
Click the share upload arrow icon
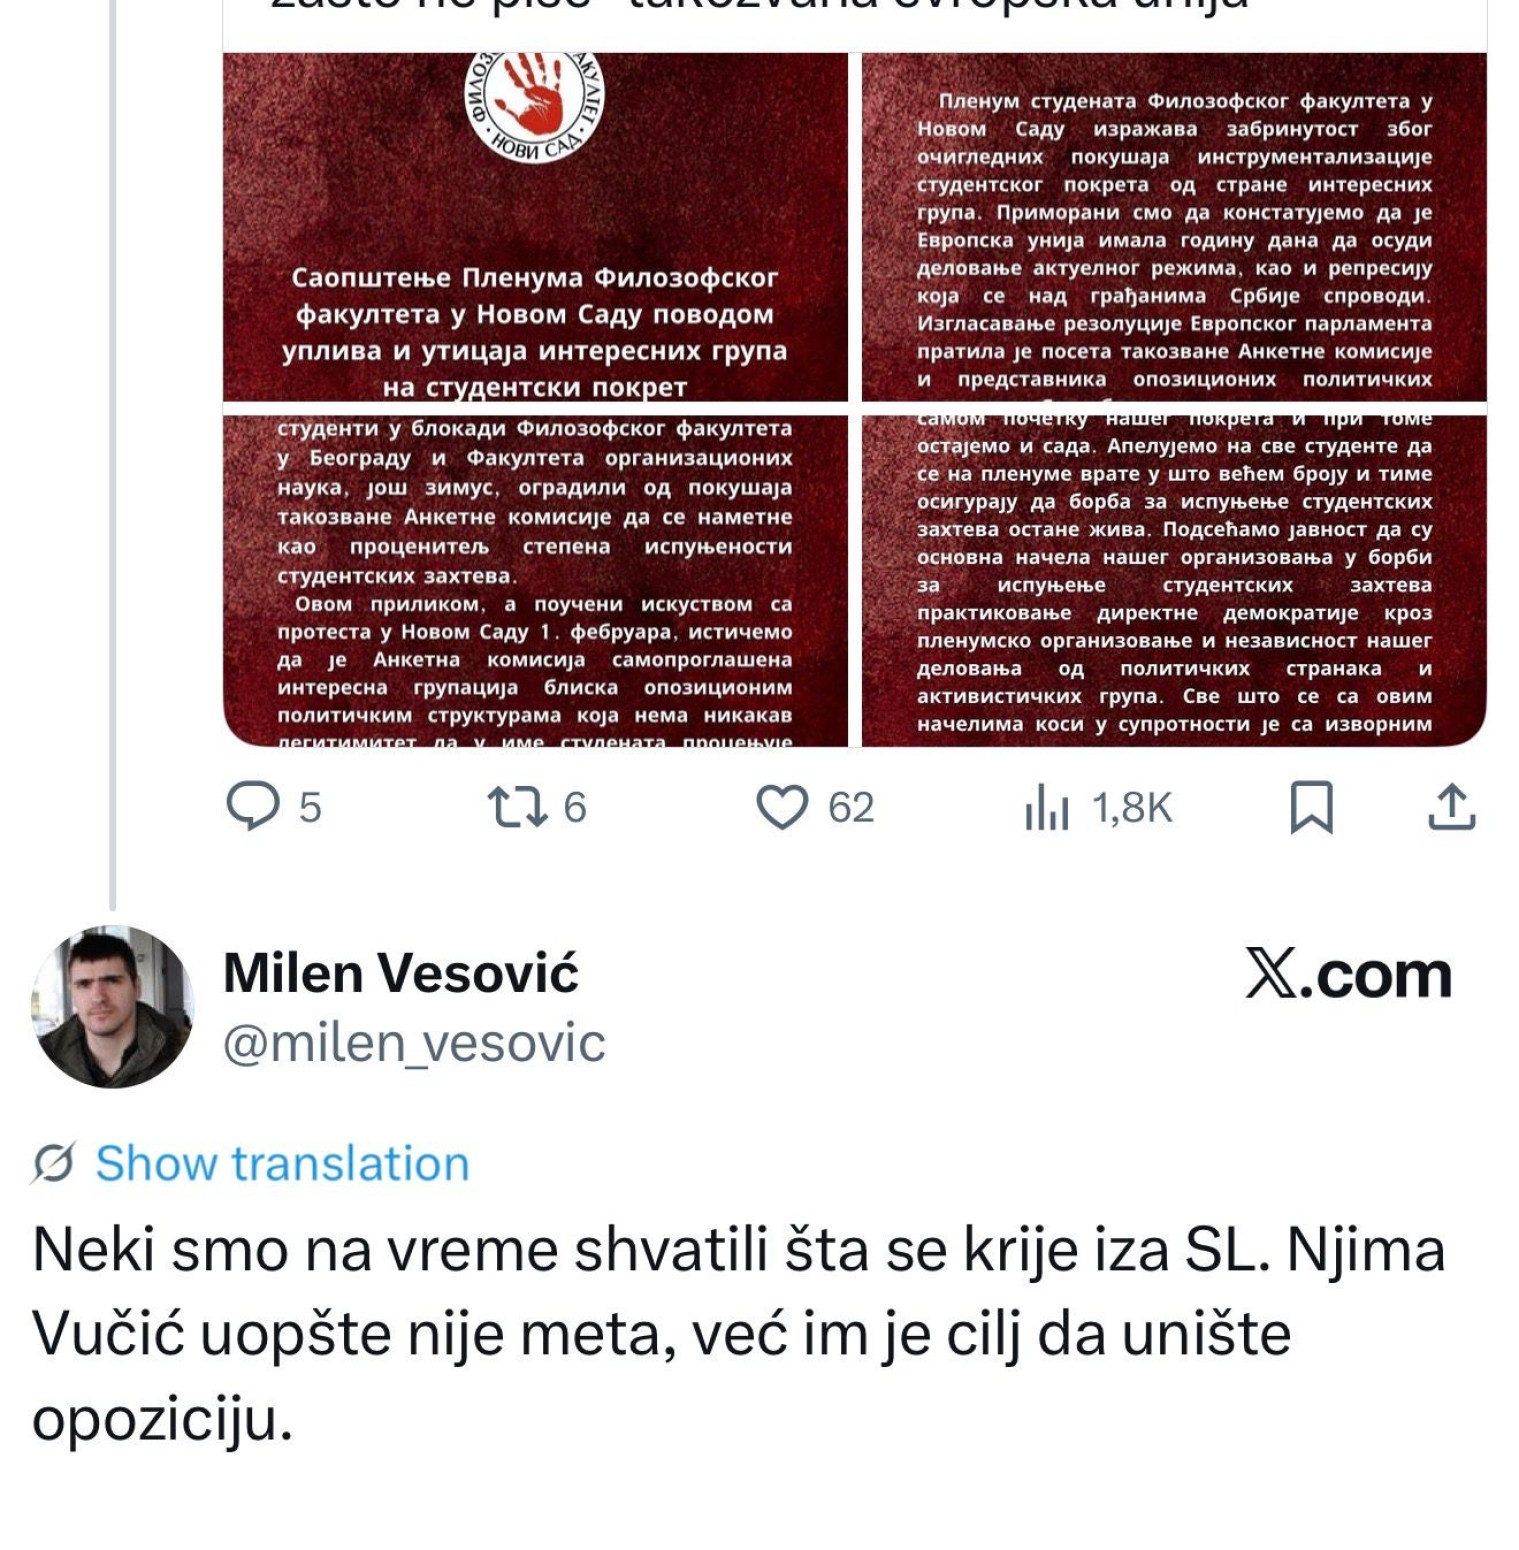[1451, 808]
